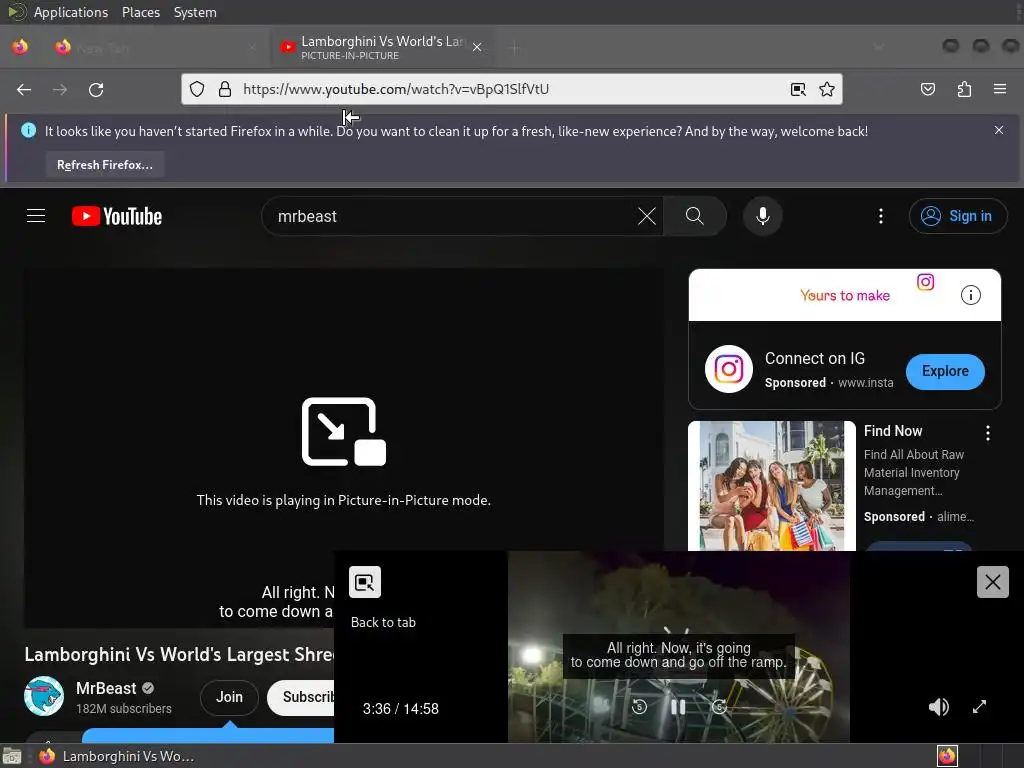1024x768 pixels.
Task: Click Instagram logo in Connect on IG ad
Action: tap(729, 369)
